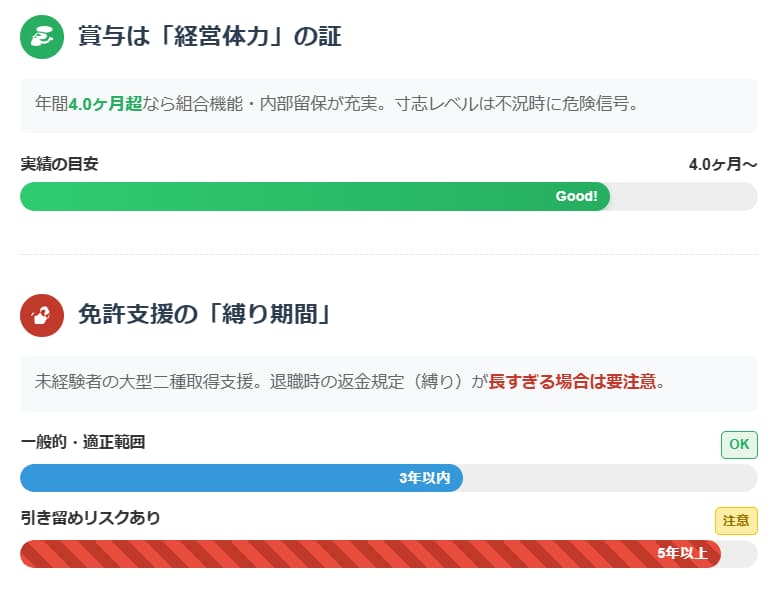
Task: Select the 免許支援の「縛り期間」 heading
Action: point(205,316)
